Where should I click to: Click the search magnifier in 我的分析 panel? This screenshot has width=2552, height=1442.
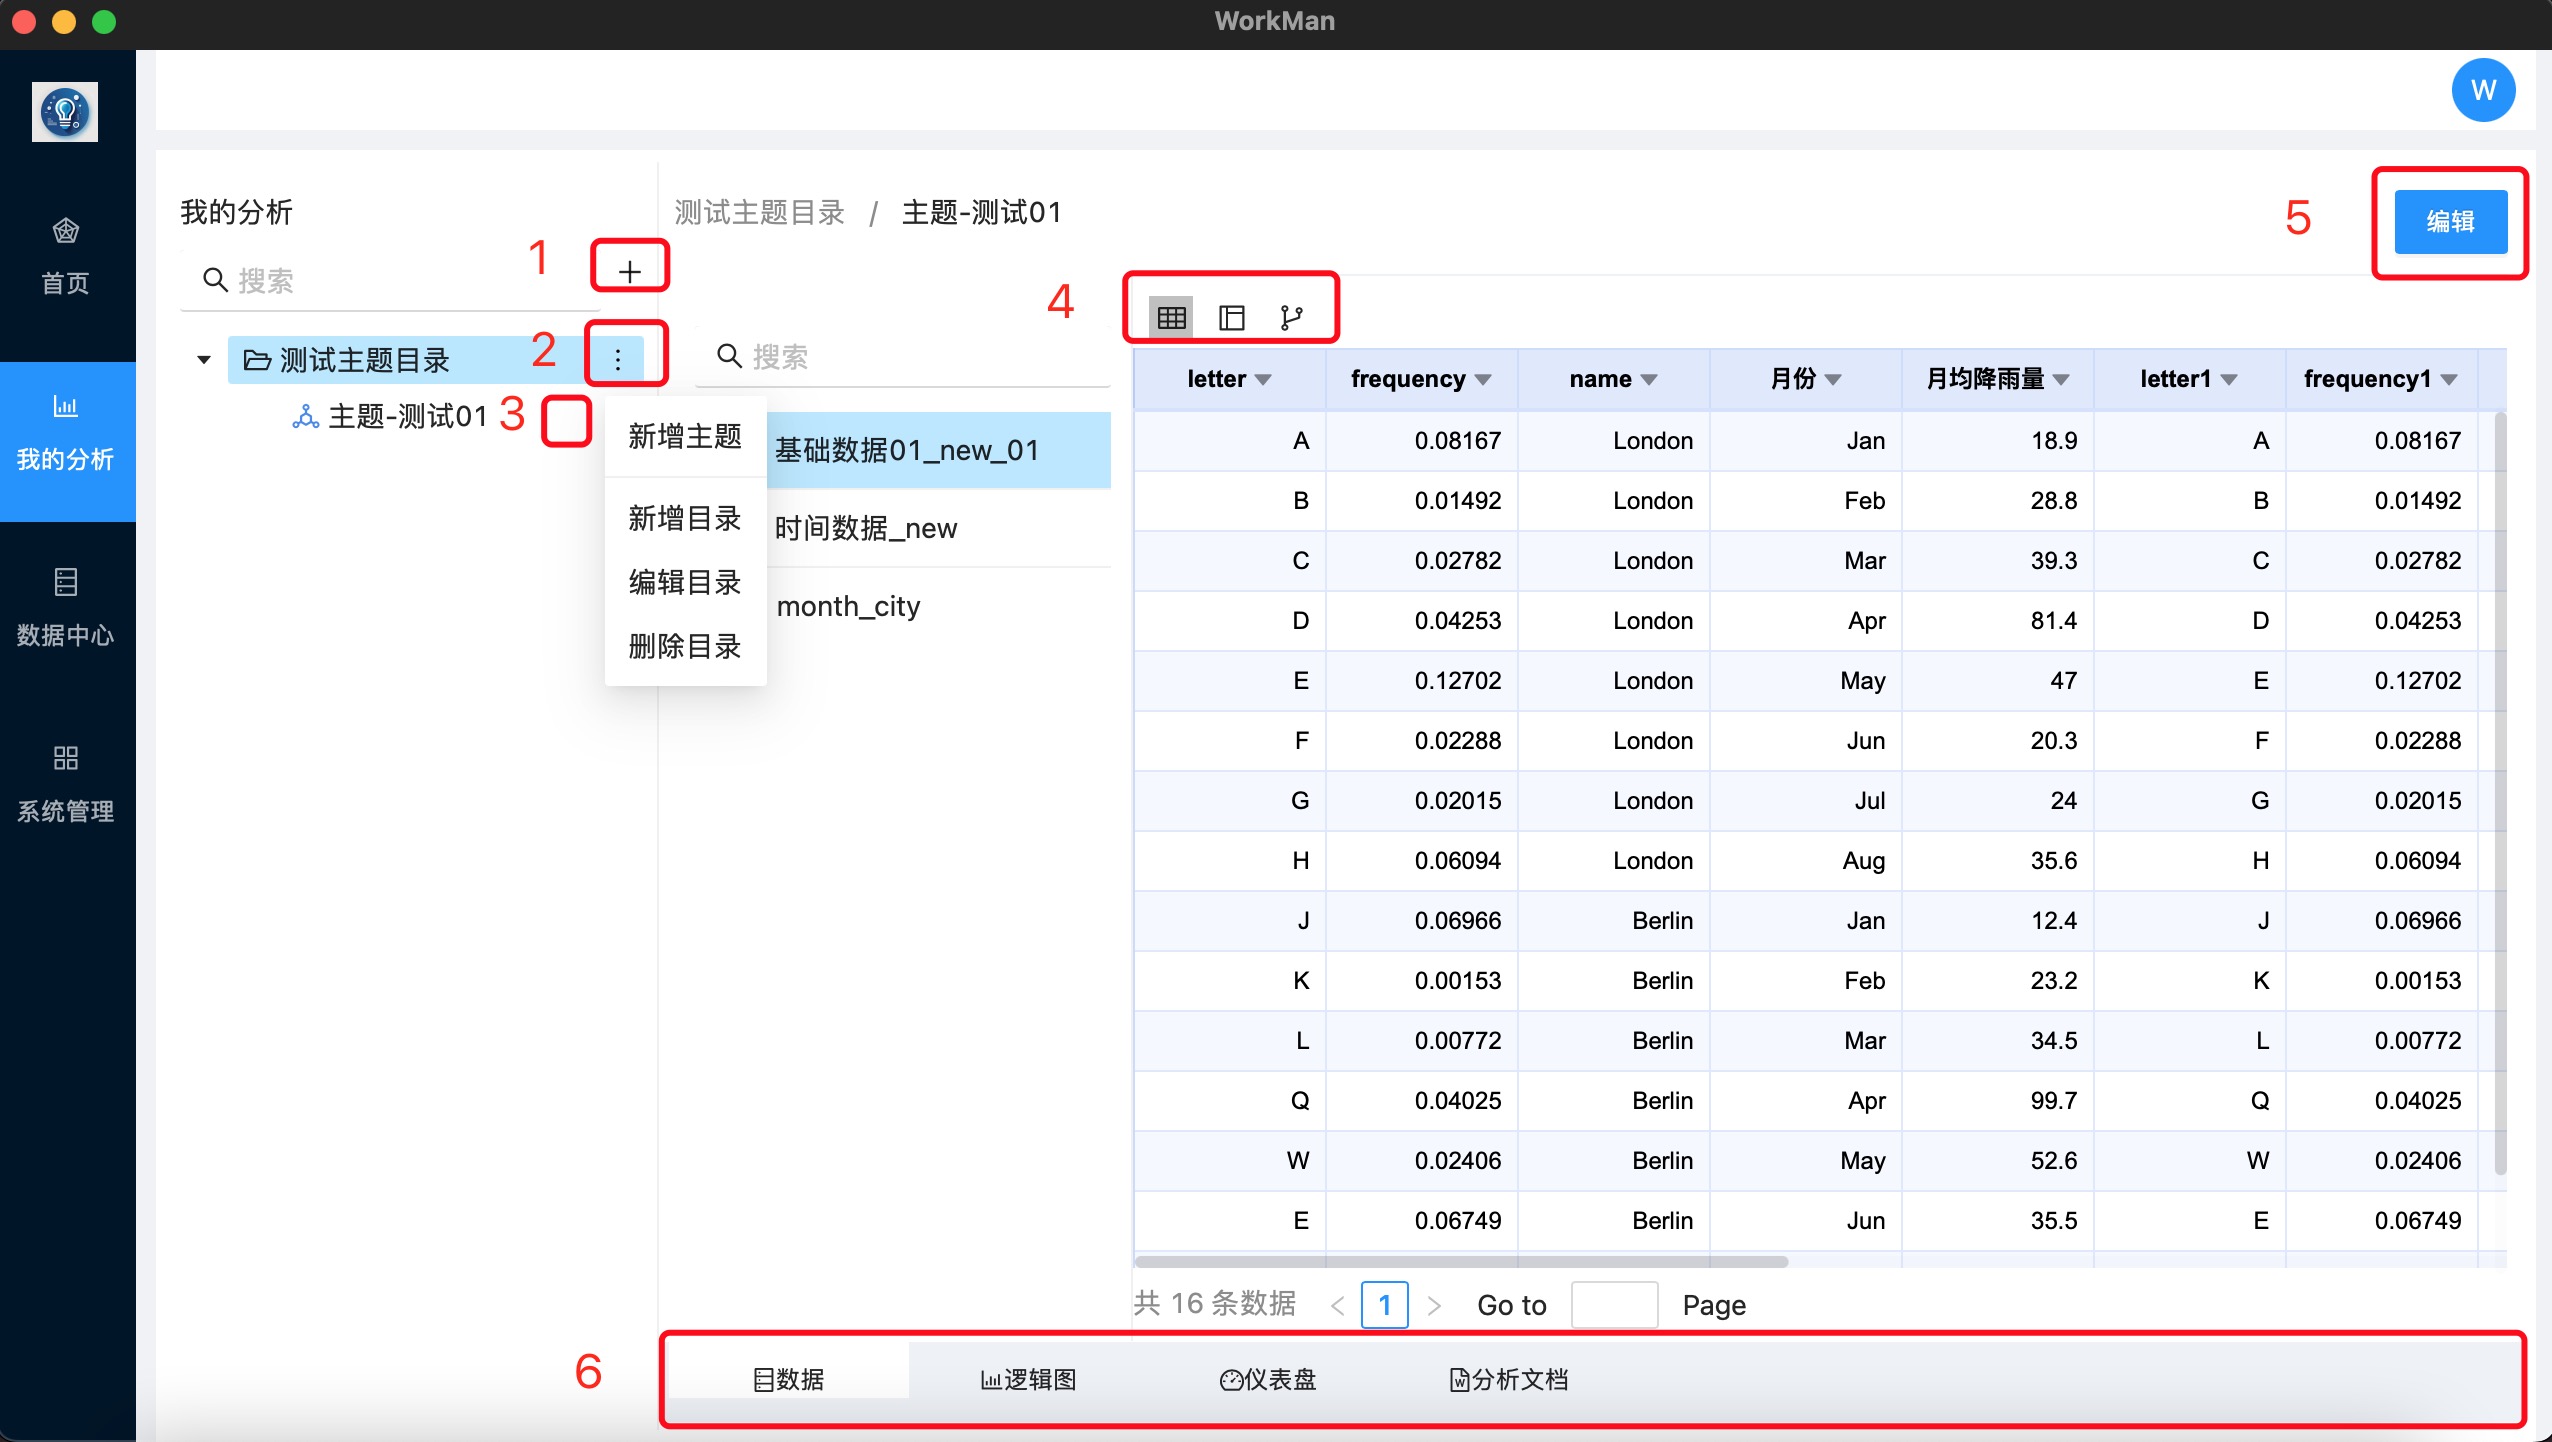(x=215, y=280)
